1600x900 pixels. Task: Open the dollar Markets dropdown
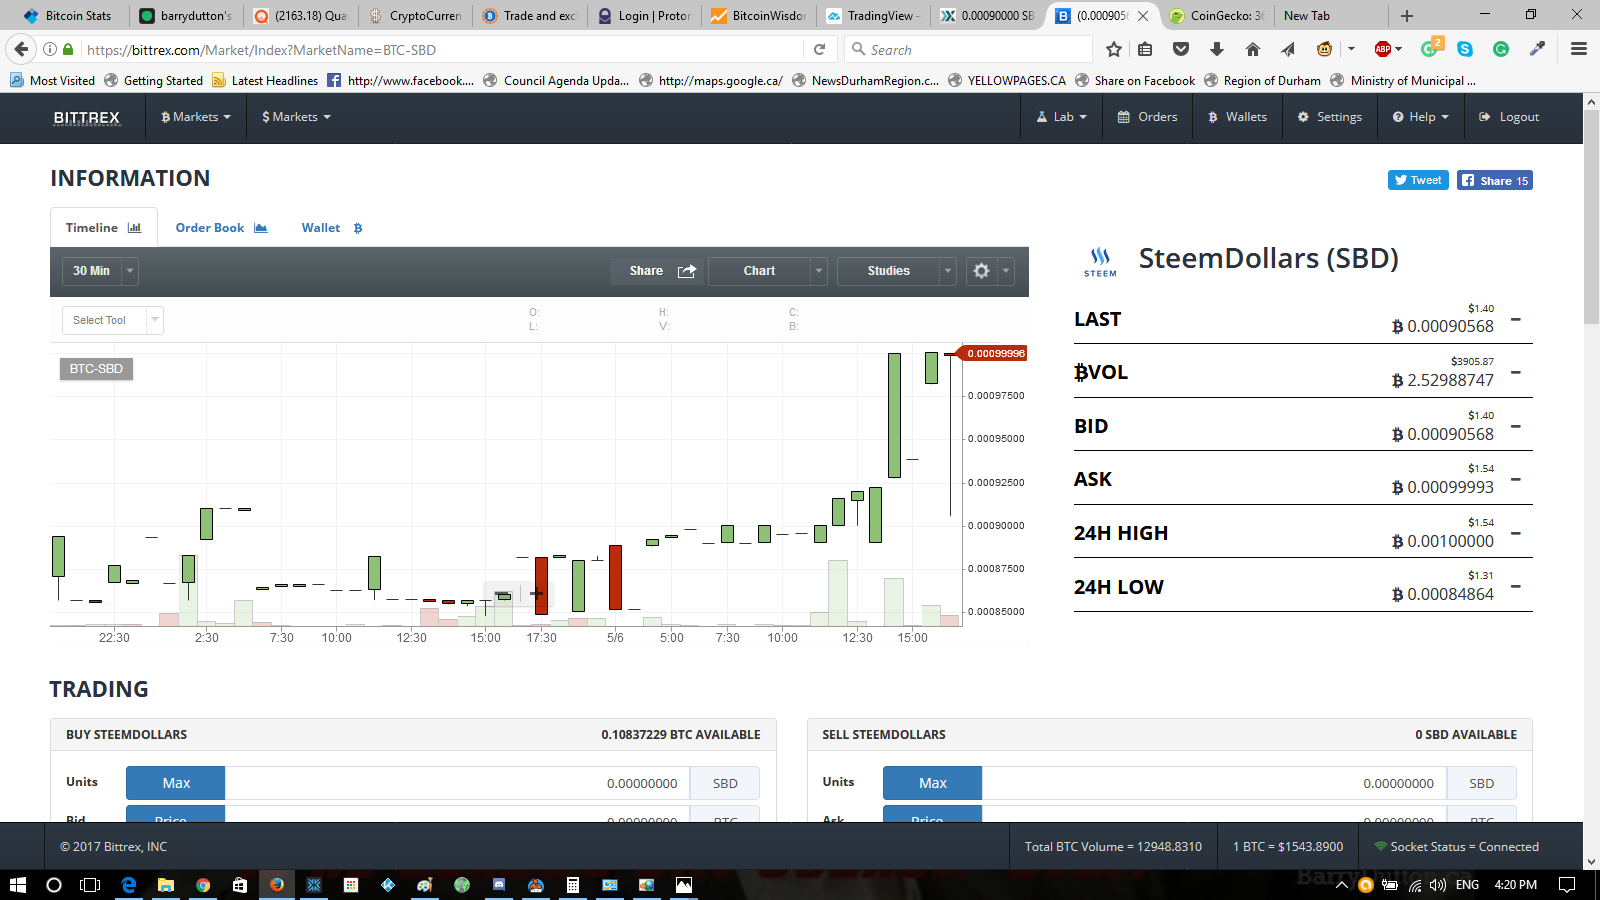(296, 117)
